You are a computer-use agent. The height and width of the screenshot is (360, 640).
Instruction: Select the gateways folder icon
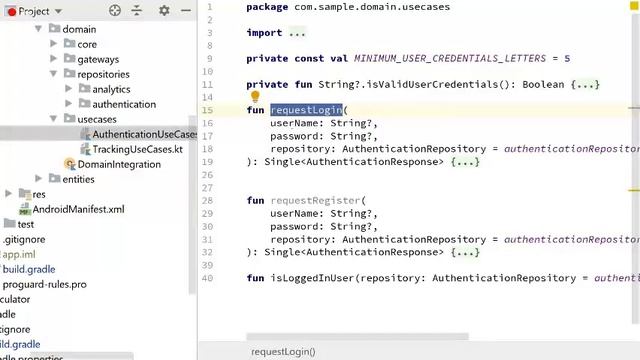(x=69, y=58)
